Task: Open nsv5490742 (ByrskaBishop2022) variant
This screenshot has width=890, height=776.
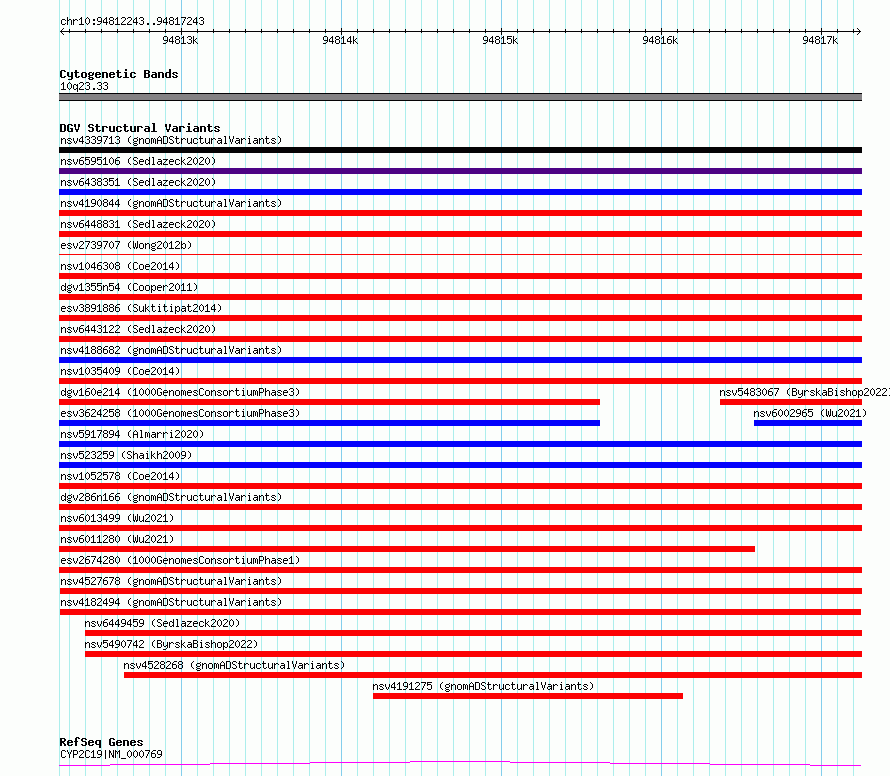Action: pyautogui.click(x=171, y=644)
